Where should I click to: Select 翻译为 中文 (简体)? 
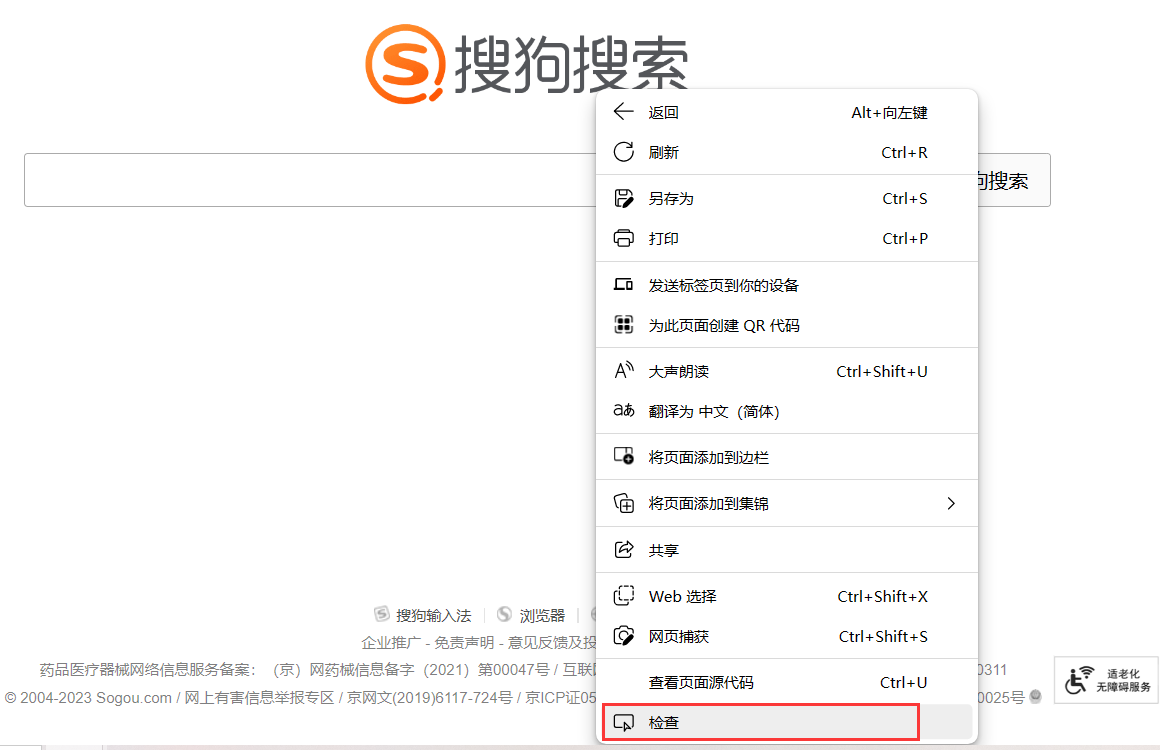(786, 411)
